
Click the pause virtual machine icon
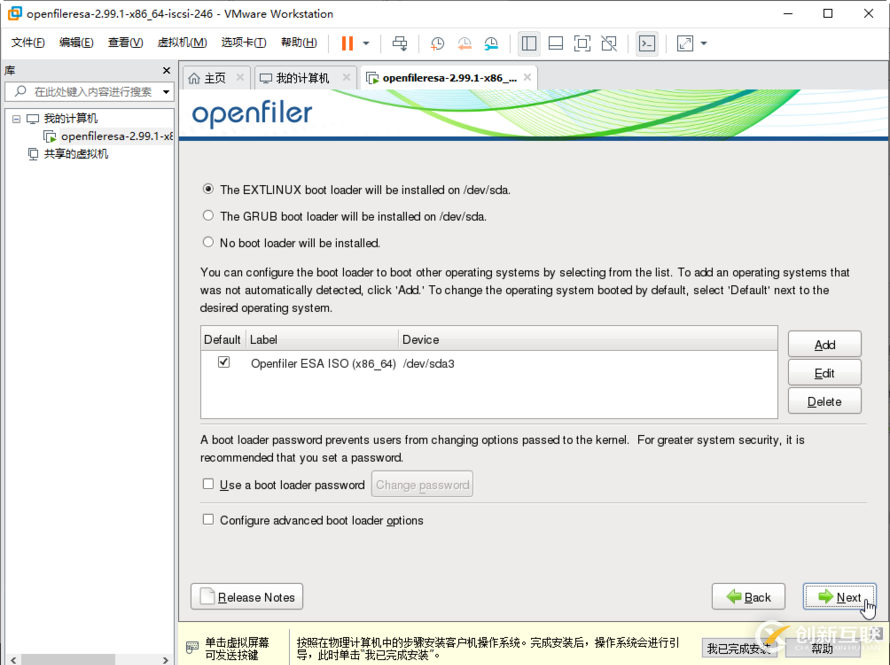click(347, 43)
